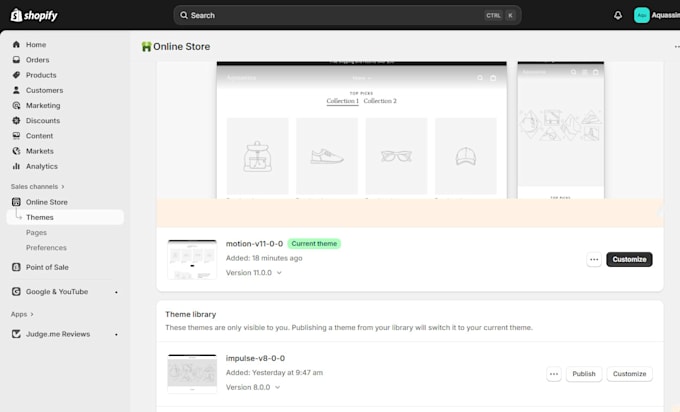680x412 pixels.
Task: Click the Shopify logo
Action: [x=34, y=15]
